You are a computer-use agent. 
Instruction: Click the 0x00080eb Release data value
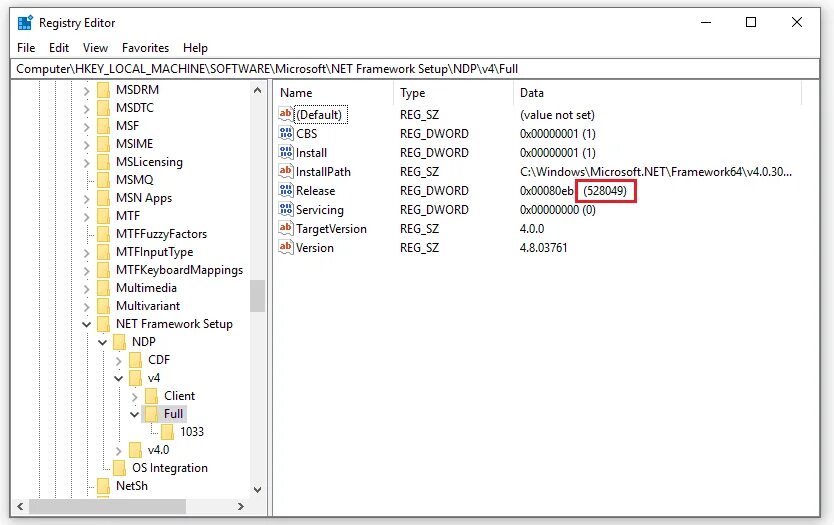point(547,190)
